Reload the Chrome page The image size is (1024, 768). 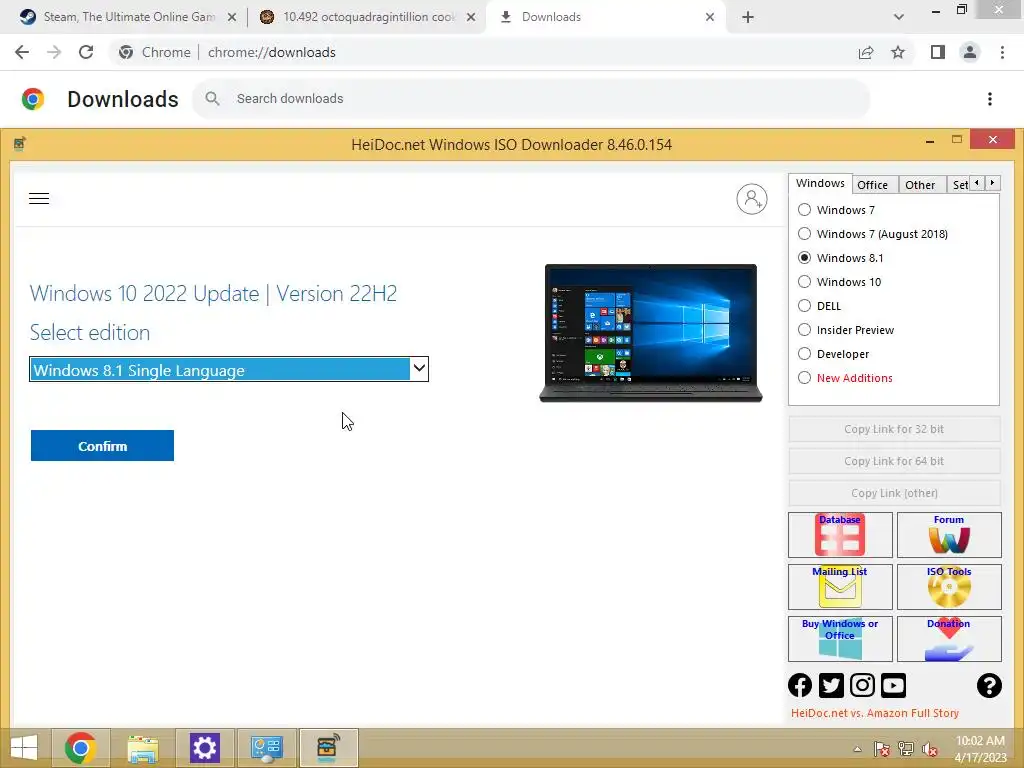tap(86, 52)
